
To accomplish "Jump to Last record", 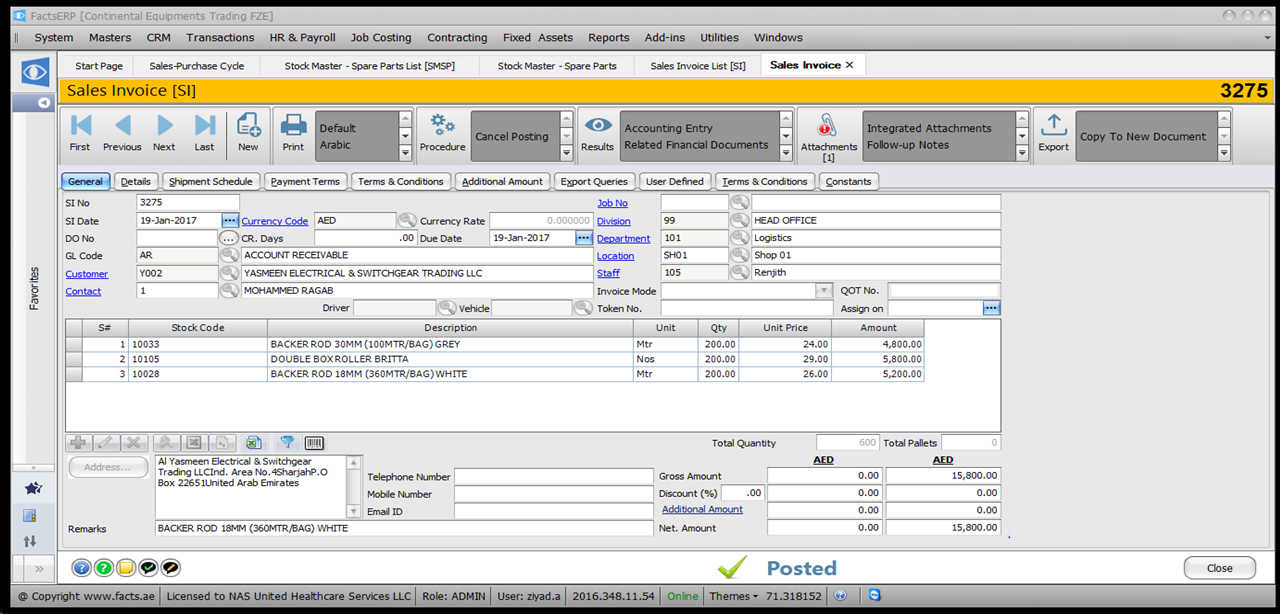I will [x=204, y=133].
